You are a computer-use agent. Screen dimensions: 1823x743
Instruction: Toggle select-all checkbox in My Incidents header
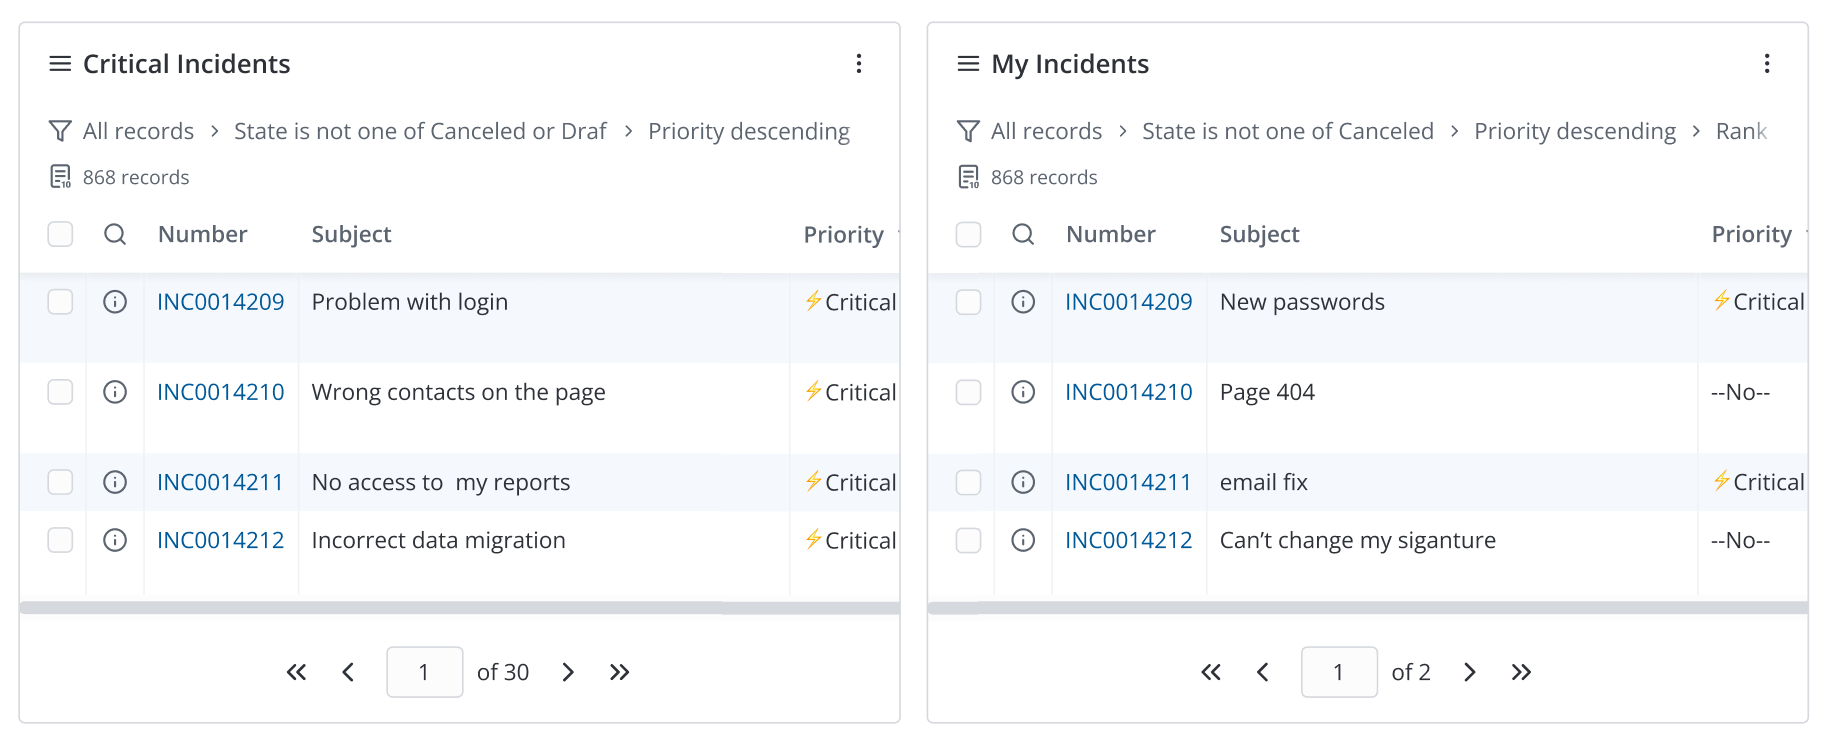pyautogui.click(x=968, y=234)
